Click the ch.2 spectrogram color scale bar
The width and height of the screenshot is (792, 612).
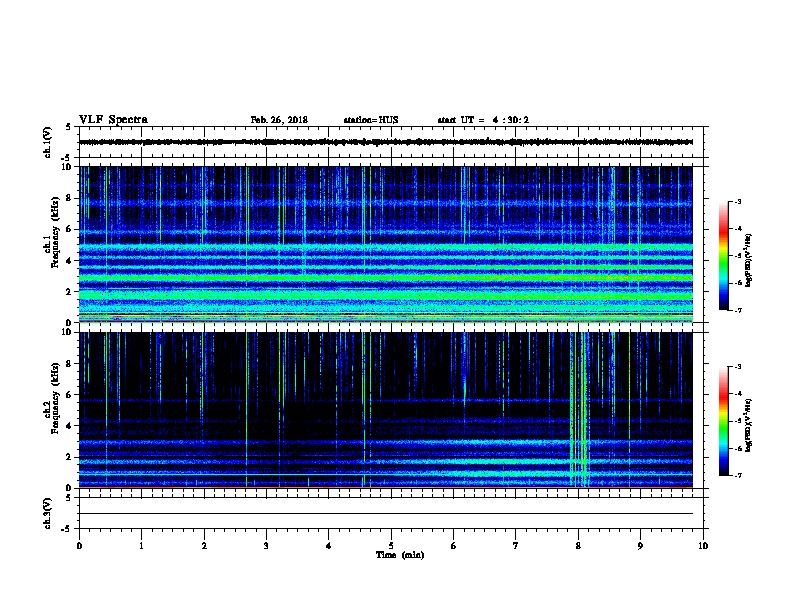(x=724, y=421)
